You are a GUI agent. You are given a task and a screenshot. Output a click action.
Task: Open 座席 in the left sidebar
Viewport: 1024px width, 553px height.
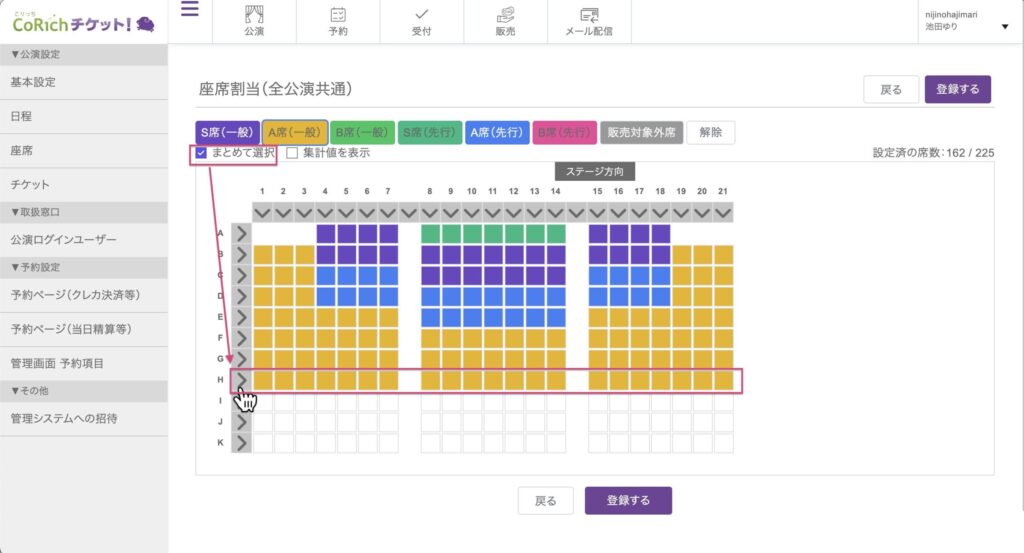(x=22, y=150)
